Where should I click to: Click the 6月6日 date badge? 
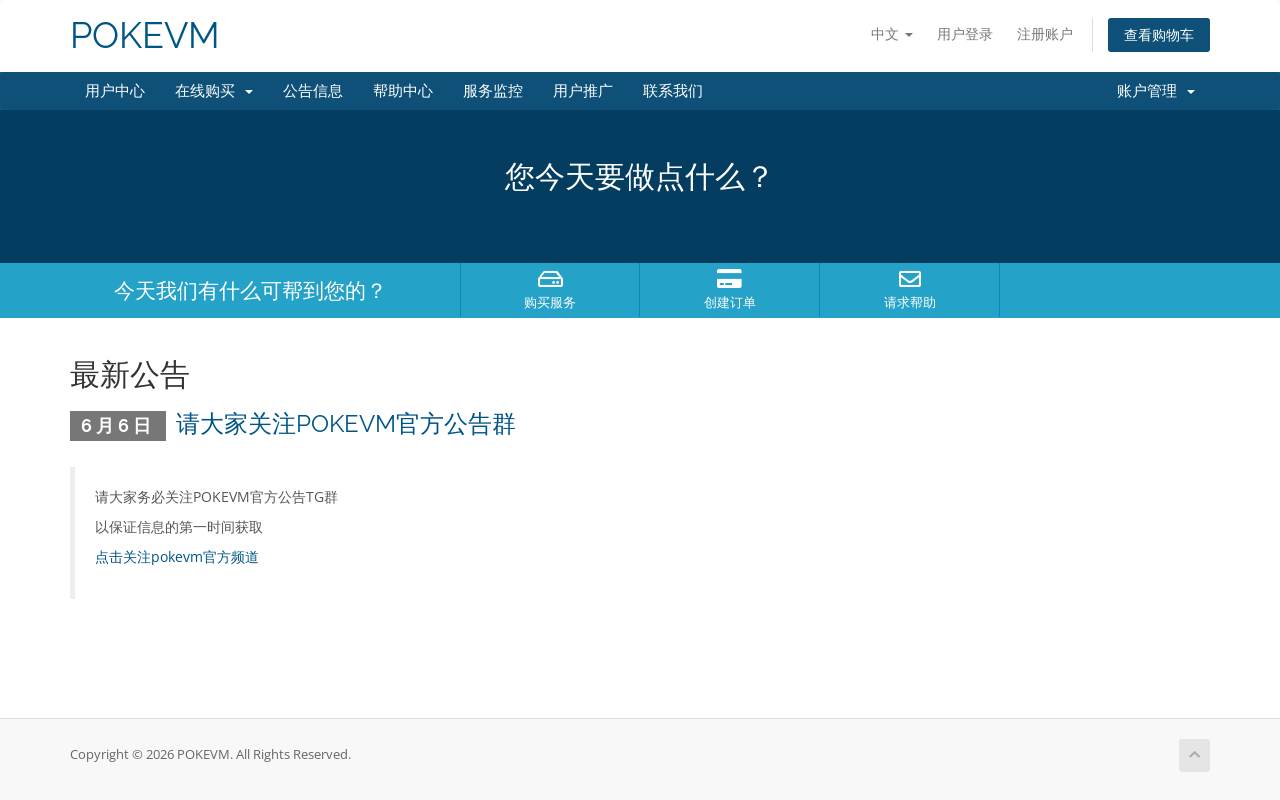pos(118,426)
